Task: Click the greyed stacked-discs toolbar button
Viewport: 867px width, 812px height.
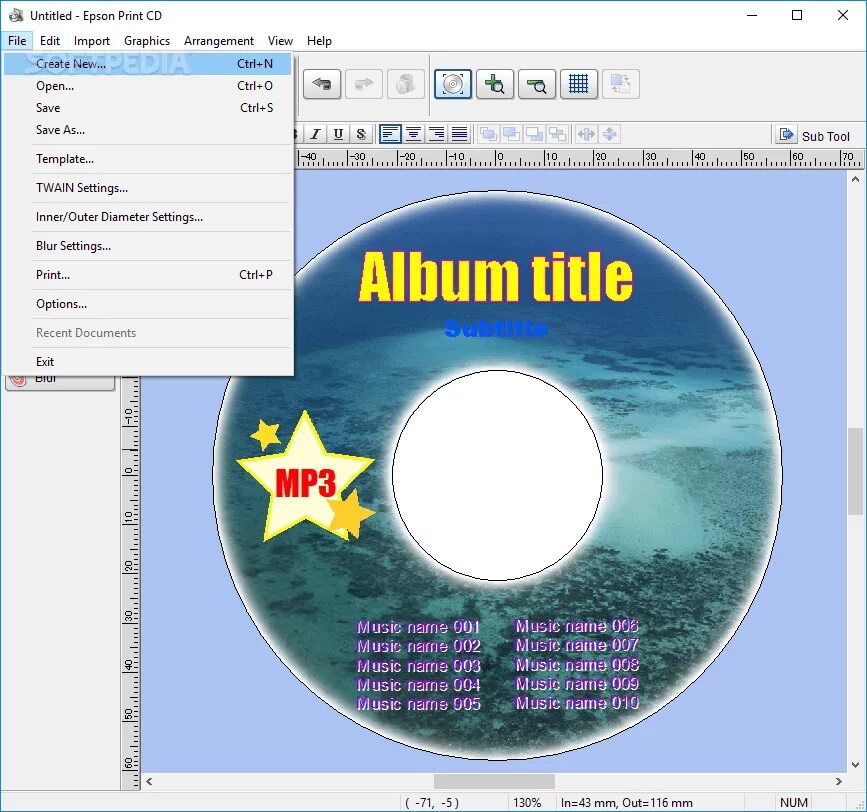Action: (406, 84)
